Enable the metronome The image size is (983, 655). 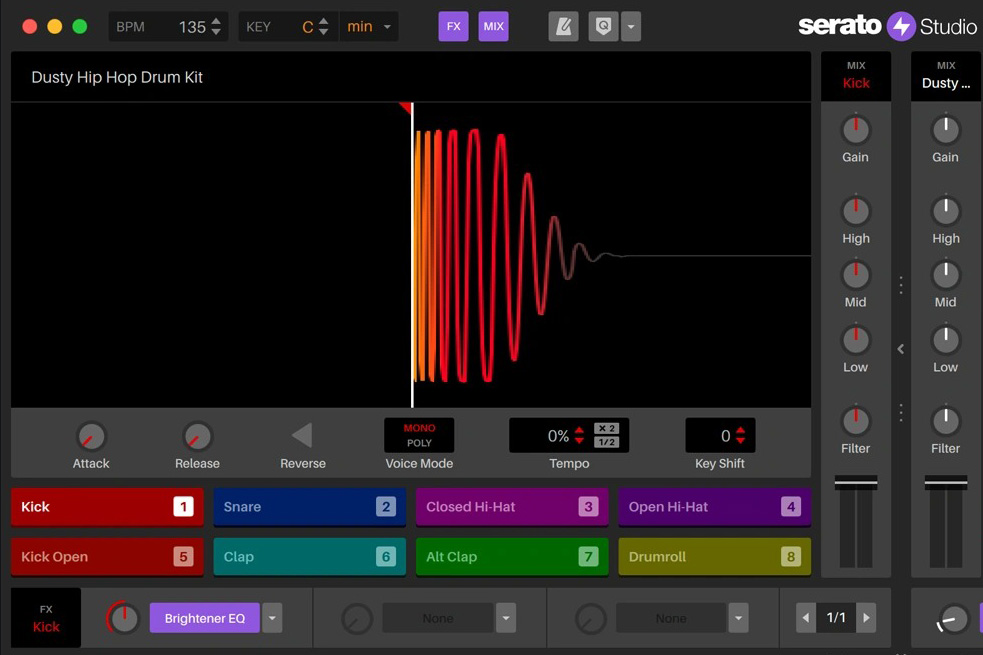pyautogui.click(x=563, y=26)
